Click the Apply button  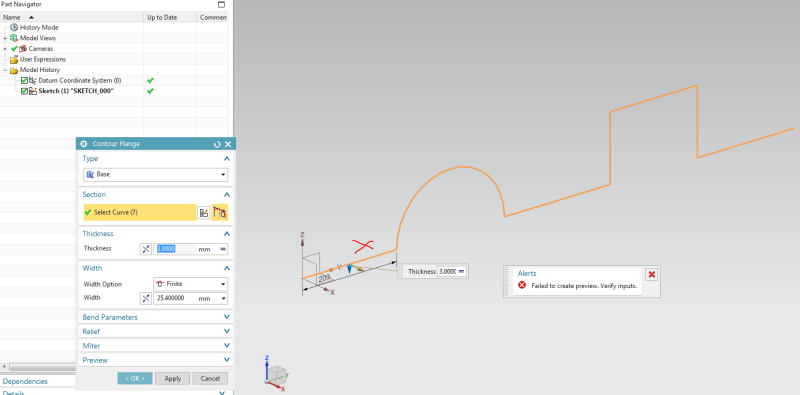(173, 378)
